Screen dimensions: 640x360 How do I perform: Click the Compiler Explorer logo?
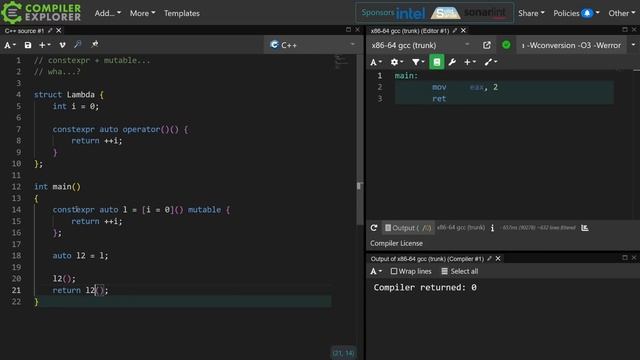[x=41, y=12]
